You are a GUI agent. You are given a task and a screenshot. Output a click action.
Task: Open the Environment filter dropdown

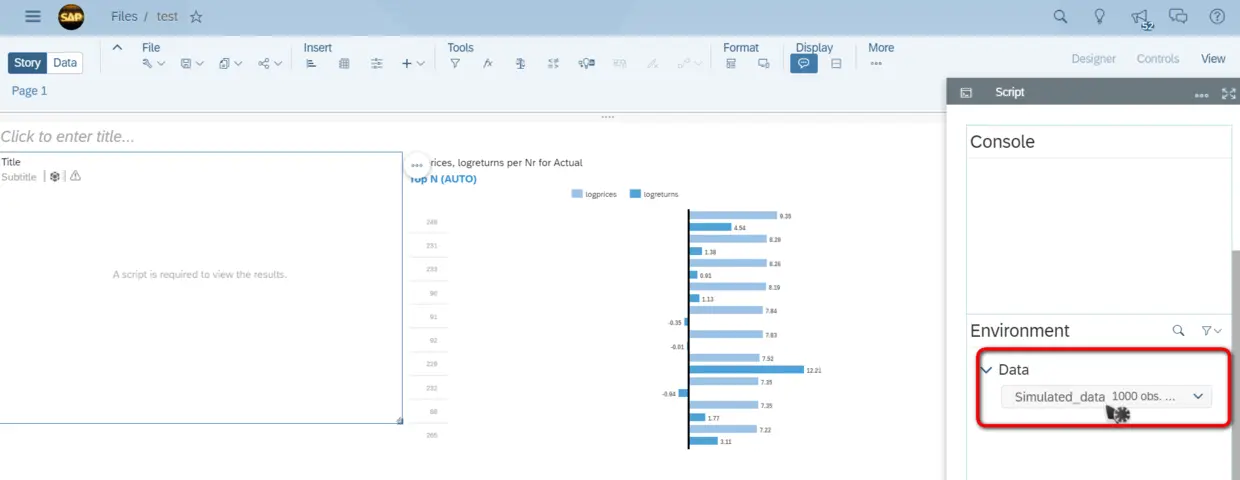(x=1211, y=330)
